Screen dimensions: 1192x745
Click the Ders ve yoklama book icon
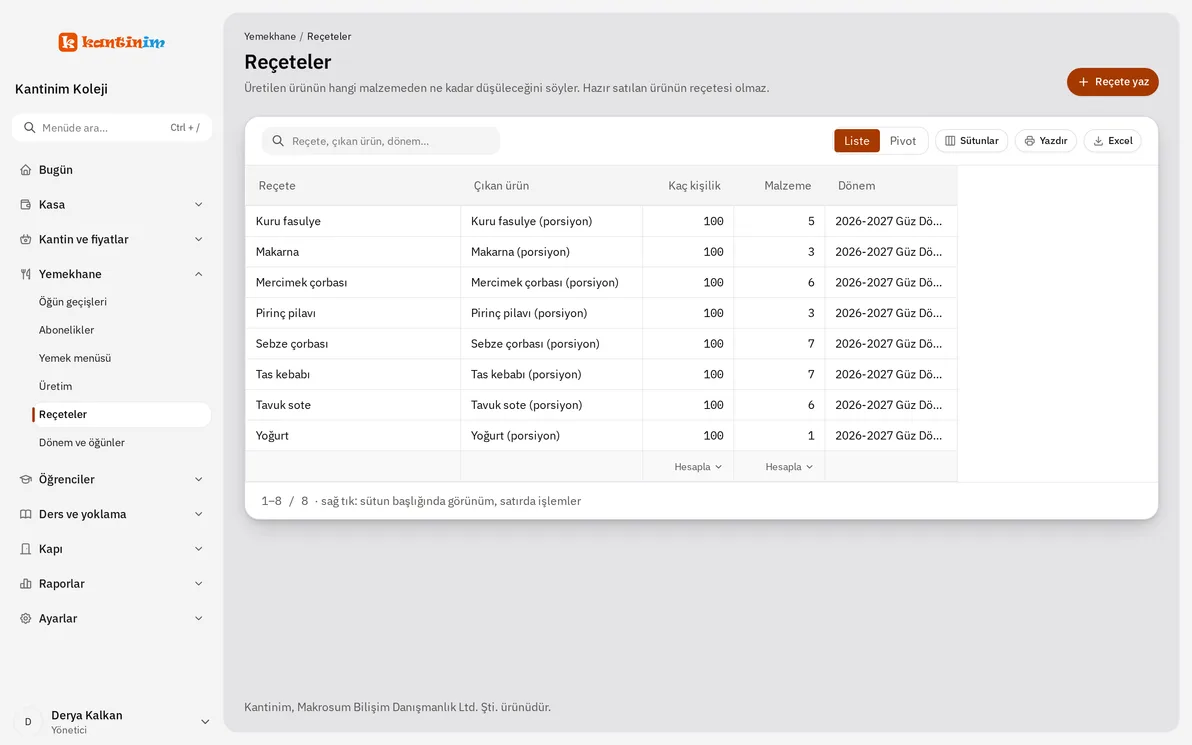click(25, 515)
